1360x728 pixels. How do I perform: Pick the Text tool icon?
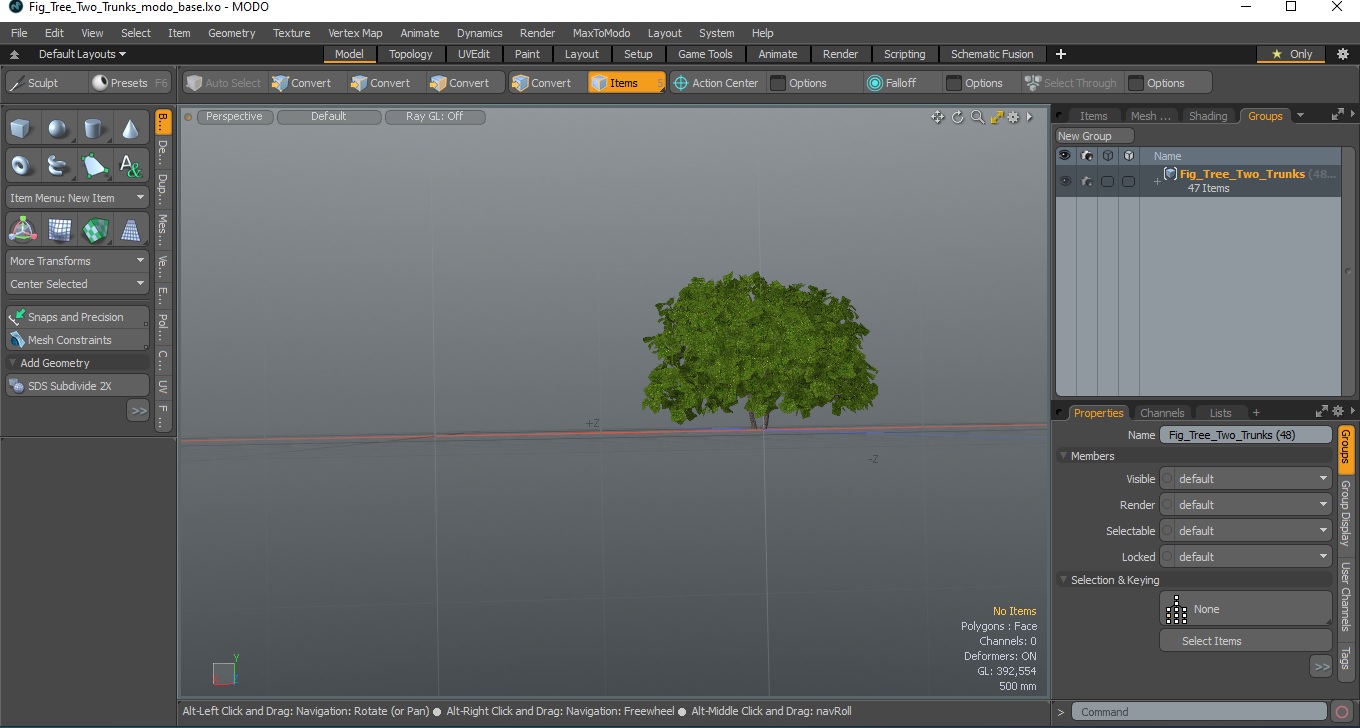(130, 165)
